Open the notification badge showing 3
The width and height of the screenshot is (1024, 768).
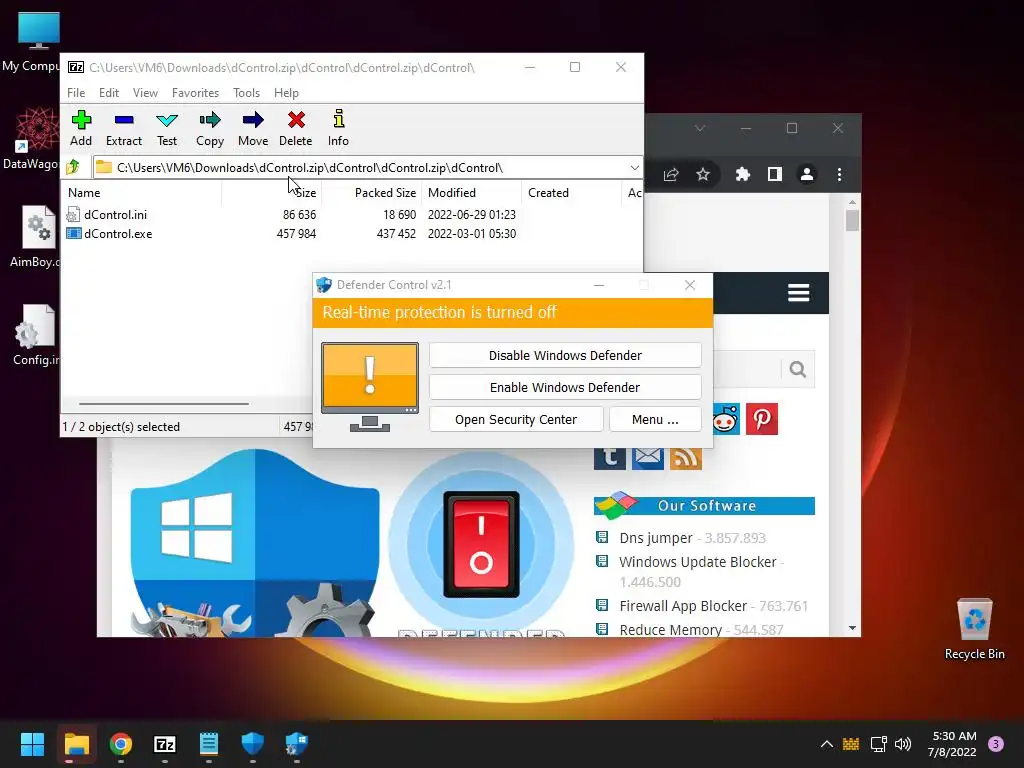point(996,744)
